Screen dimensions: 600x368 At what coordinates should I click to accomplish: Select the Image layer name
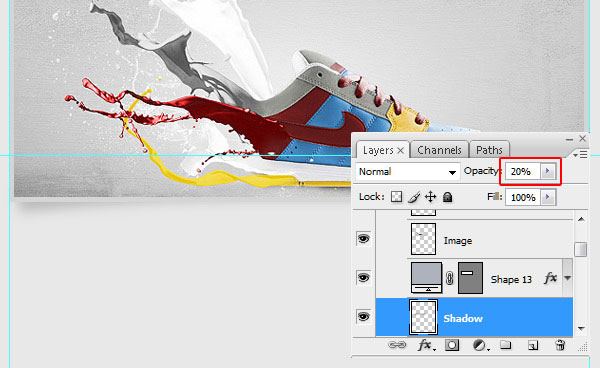pyautogui.click(x=458, y=241)
